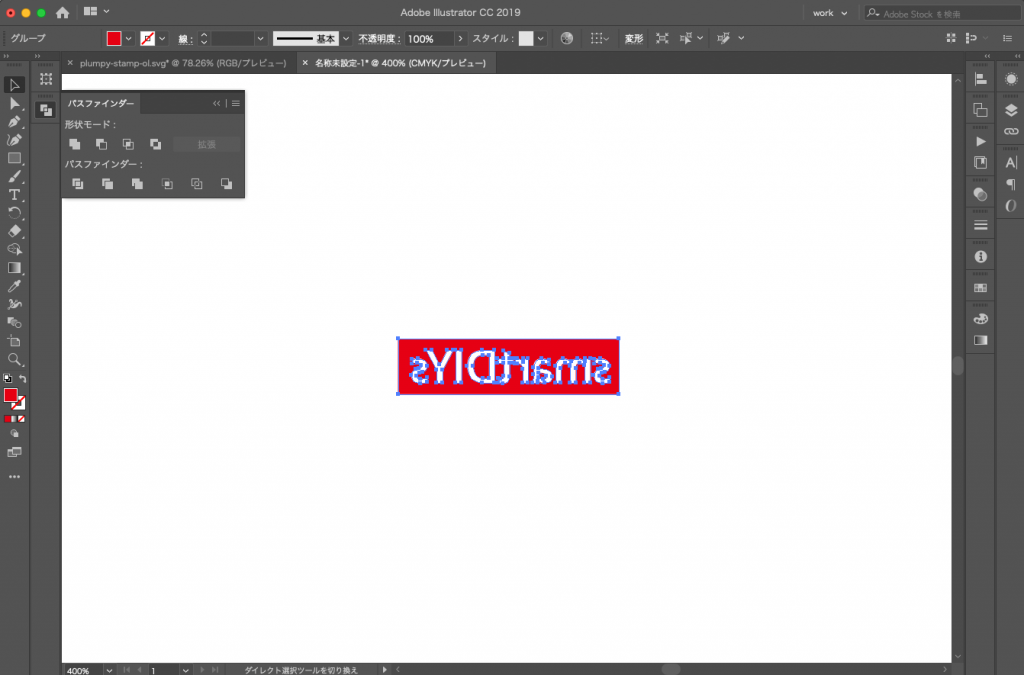Open the Align panel icon
This screenshot has height=675, width=1024.
pos(980,79)
